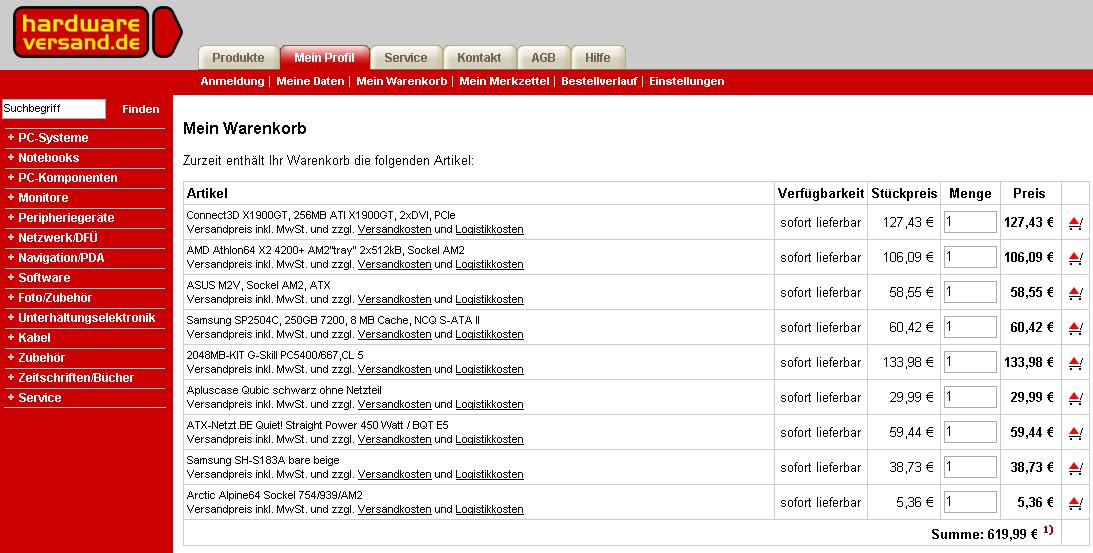Click quantity field for G-Skill 2048MB-KIT
This screenshot has height=553, width=1093.
tap(970, 362)
